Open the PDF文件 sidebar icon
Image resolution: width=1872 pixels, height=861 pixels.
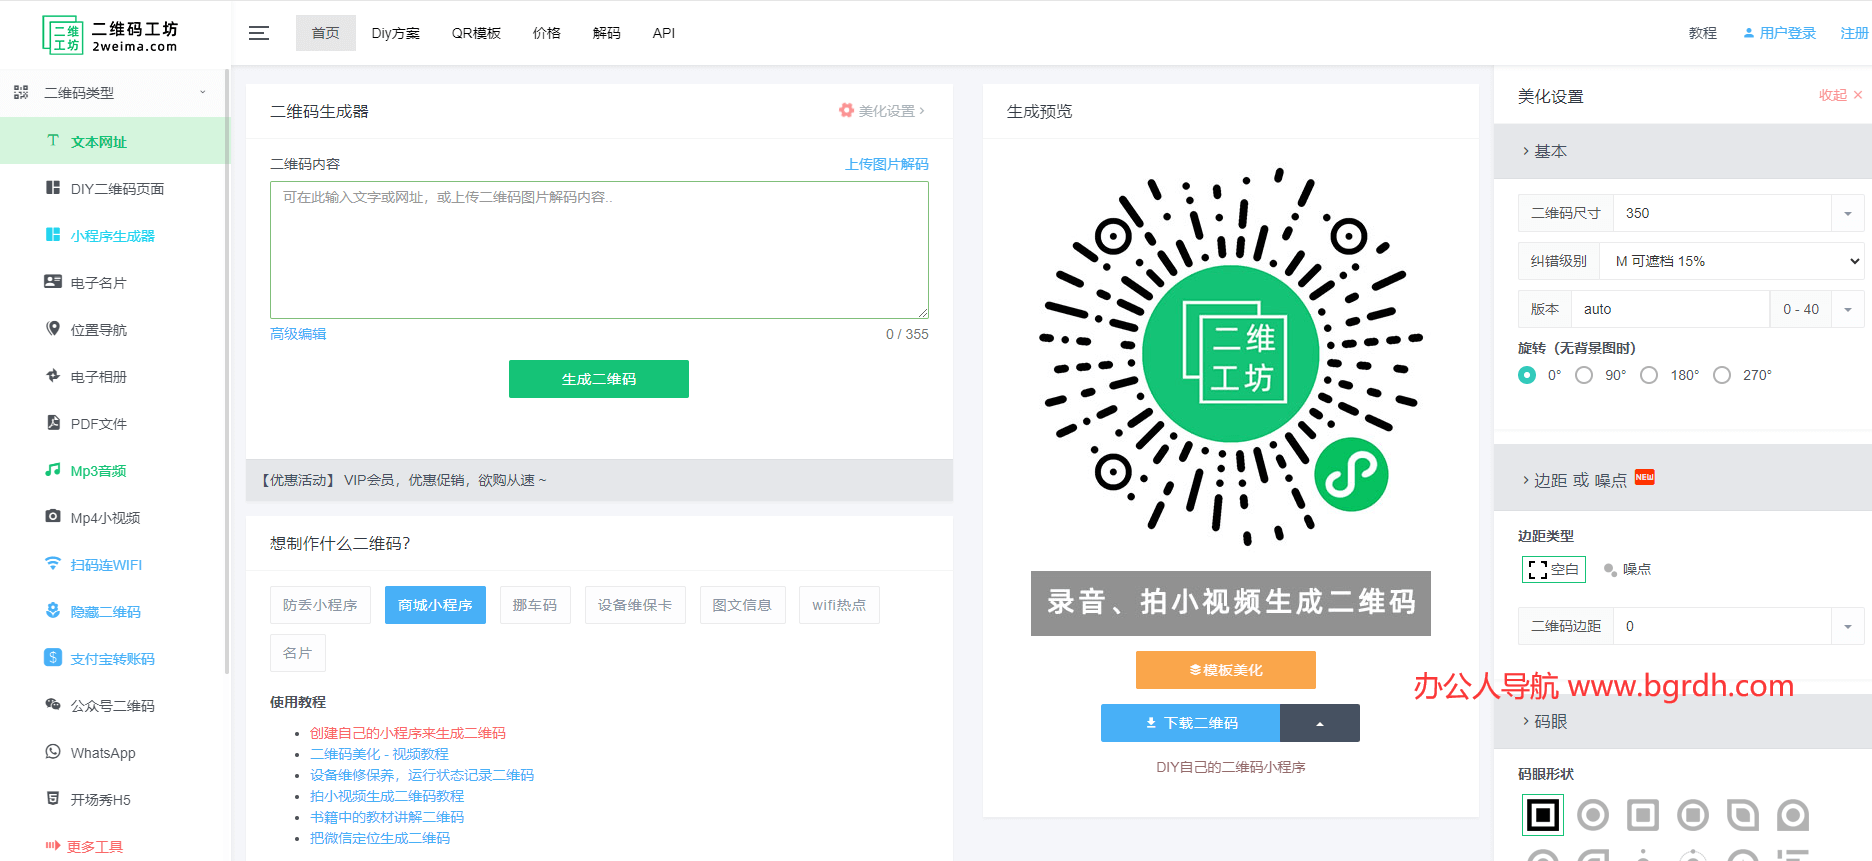53,423
